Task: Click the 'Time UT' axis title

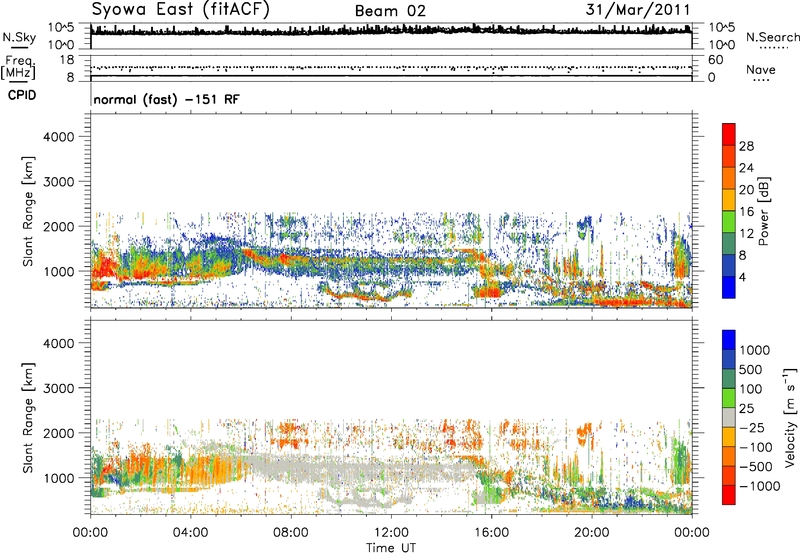Action: click(x=391, y=548)
